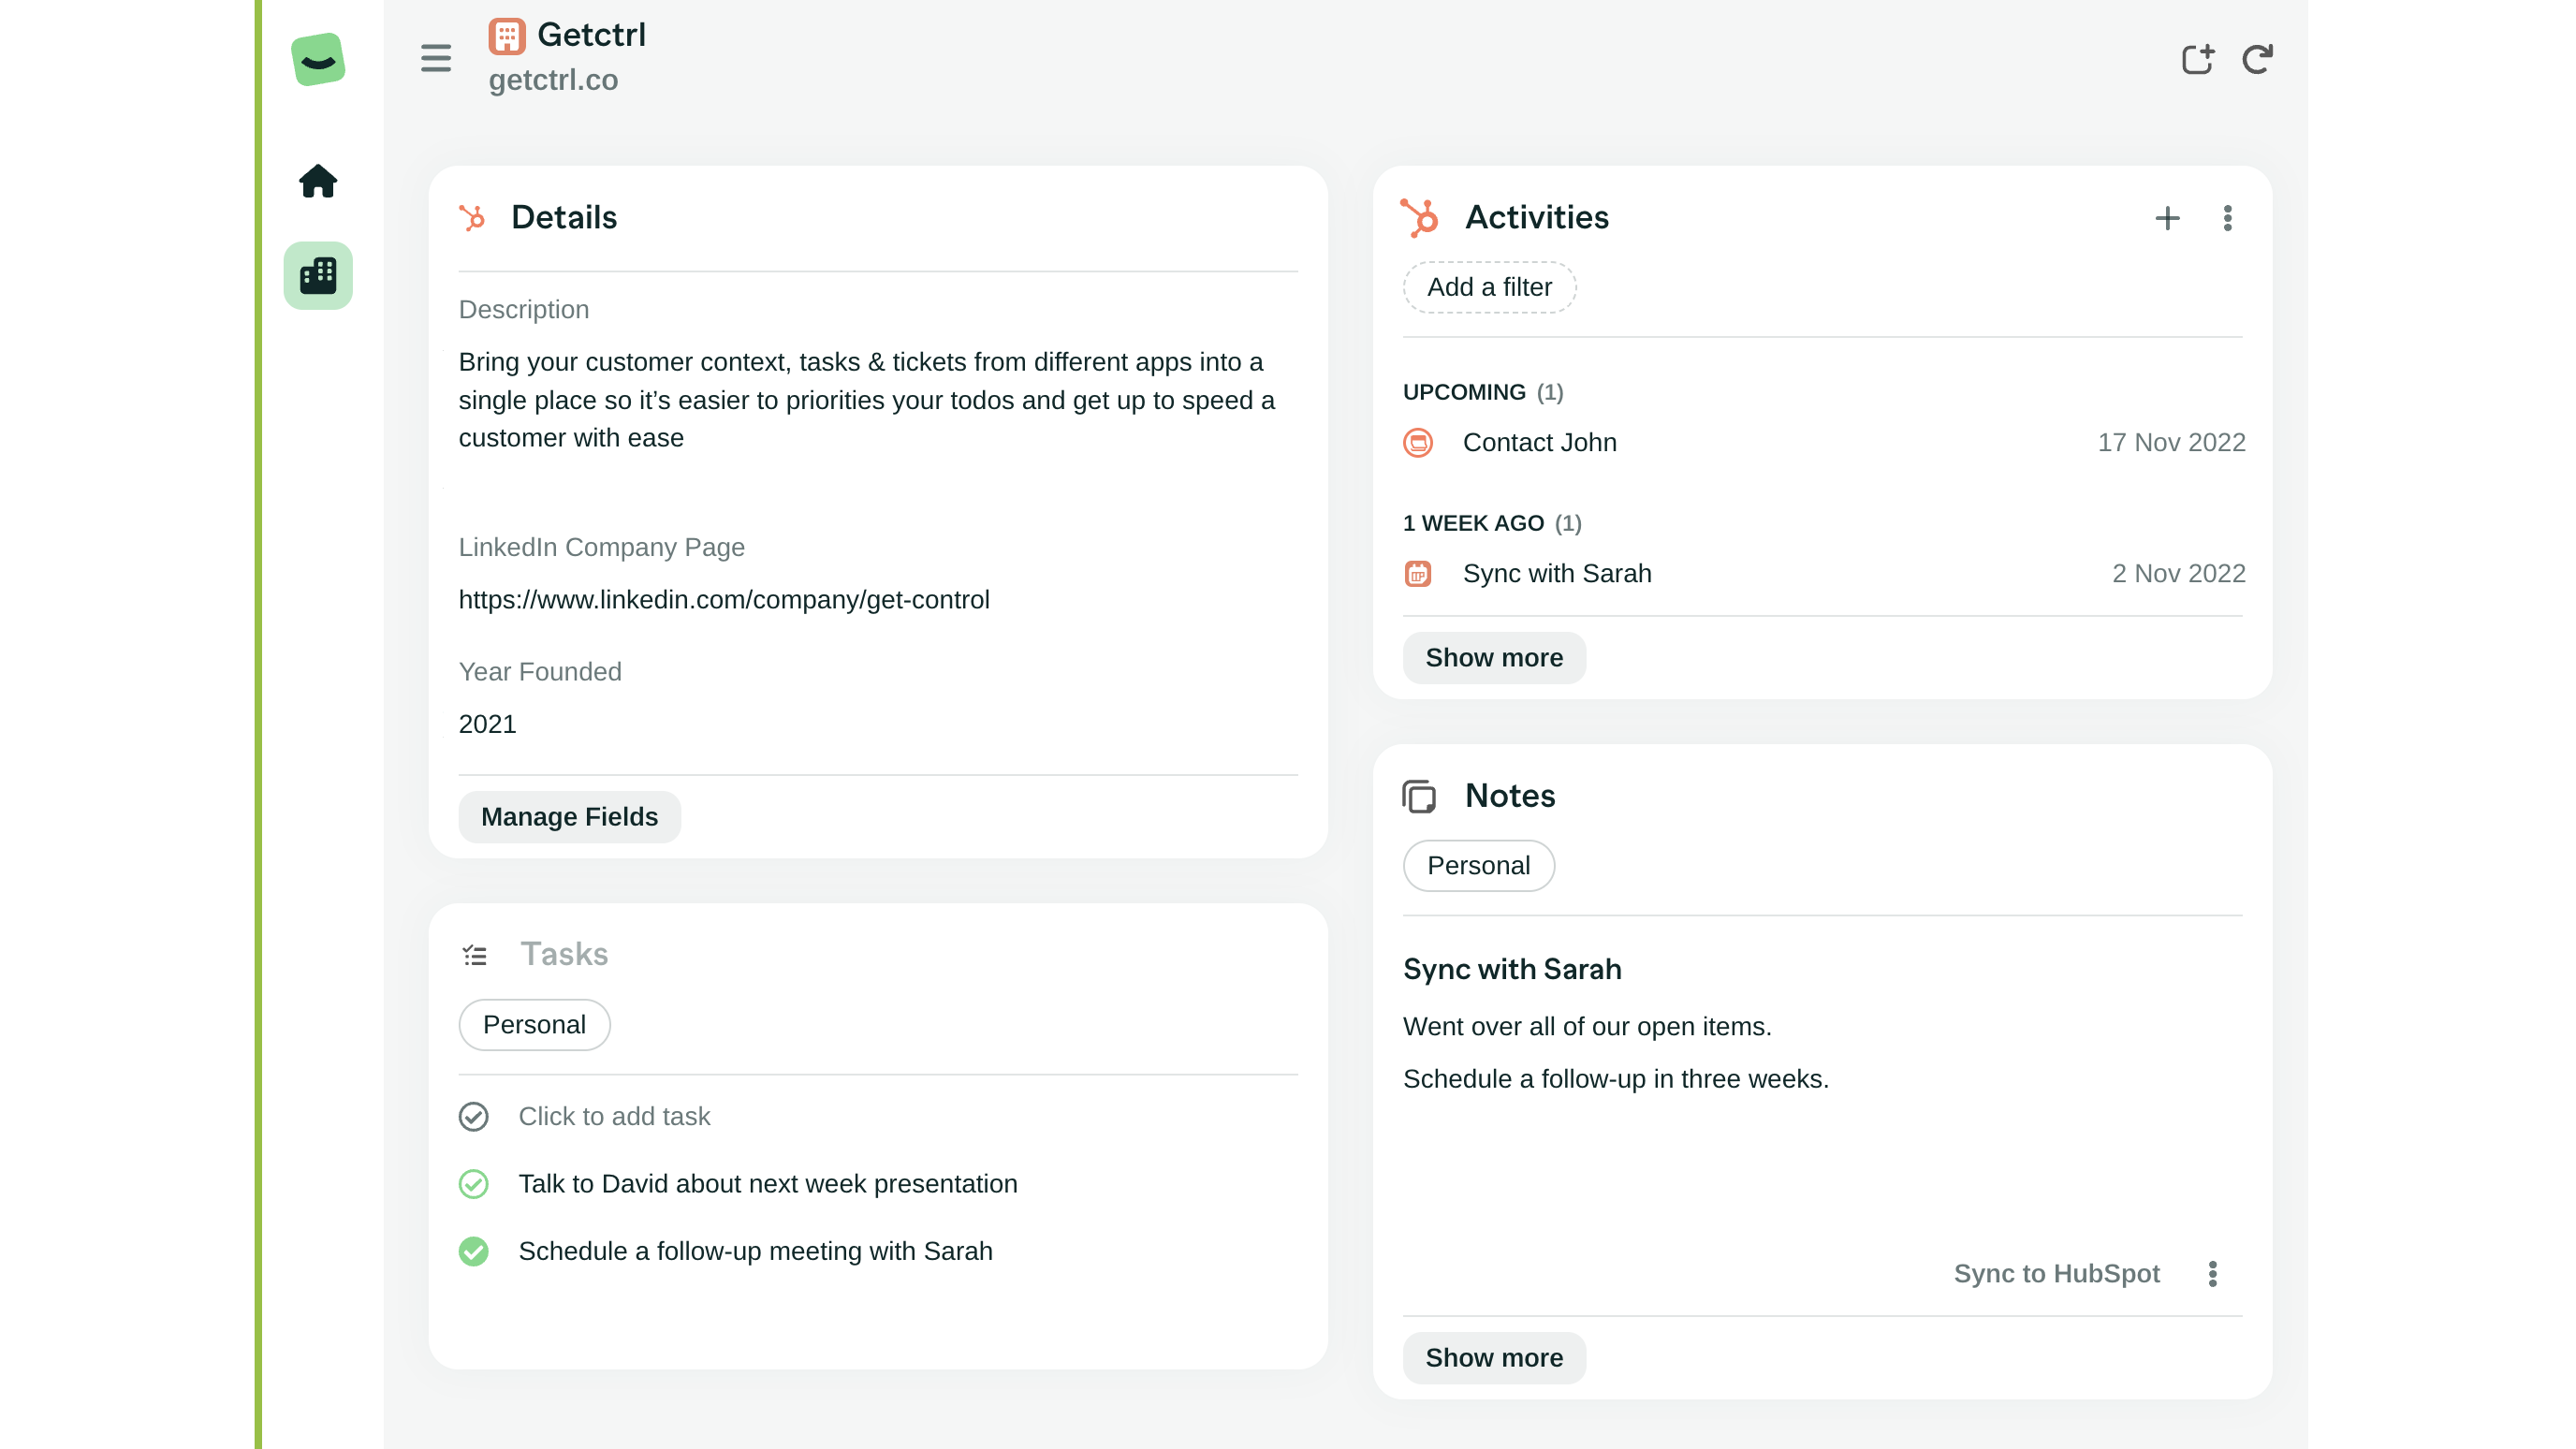
Task: Select the Personal tab in Tasks
Action: [x=534, y=1024]
